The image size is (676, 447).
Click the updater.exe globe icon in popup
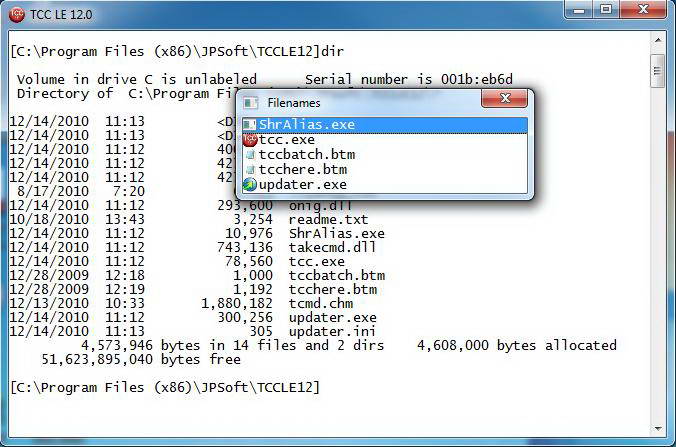[250, 184]
